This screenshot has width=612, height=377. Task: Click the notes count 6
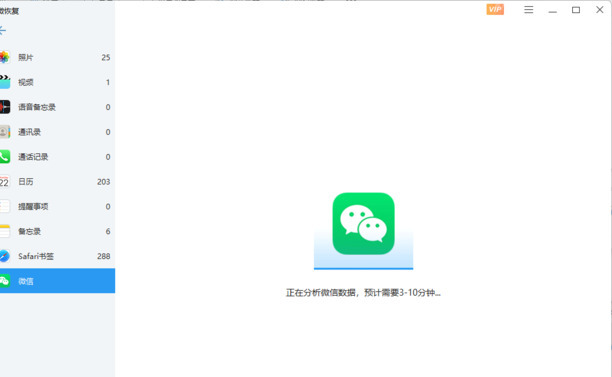tap(108, 231)
